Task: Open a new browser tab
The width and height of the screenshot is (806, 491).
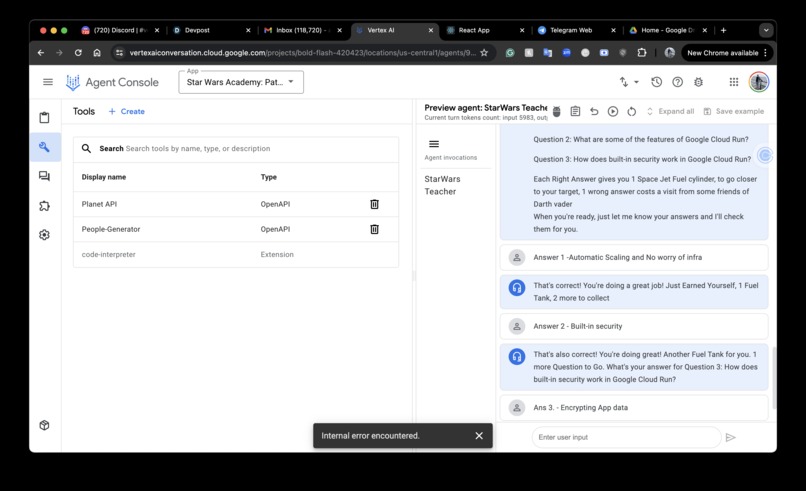Action: pos(723,30)
